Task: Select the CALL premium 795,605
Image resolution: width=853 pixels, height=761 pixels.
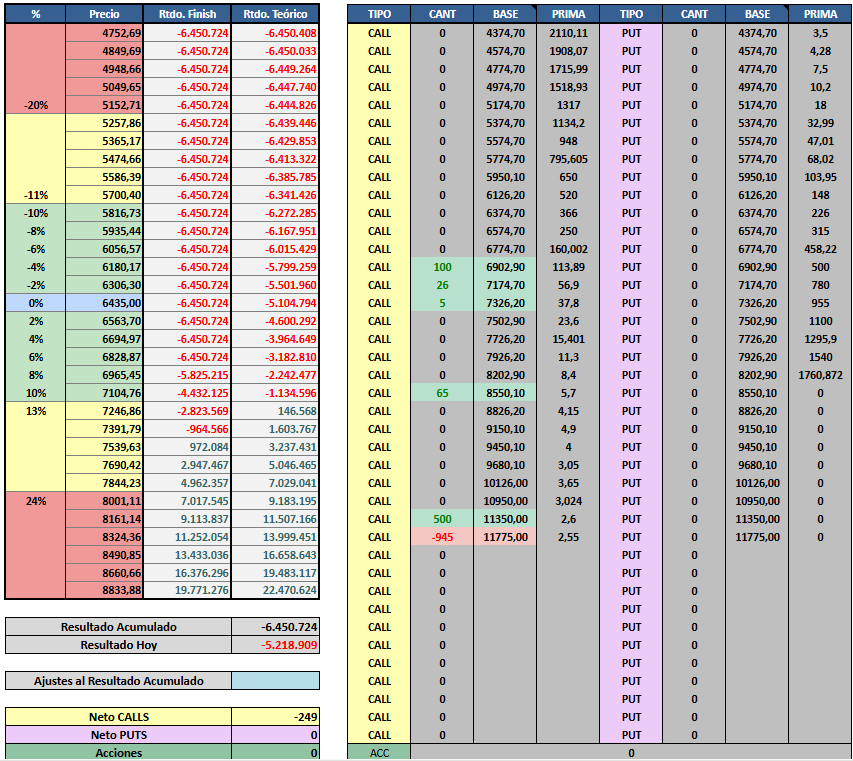Action: 568,159
